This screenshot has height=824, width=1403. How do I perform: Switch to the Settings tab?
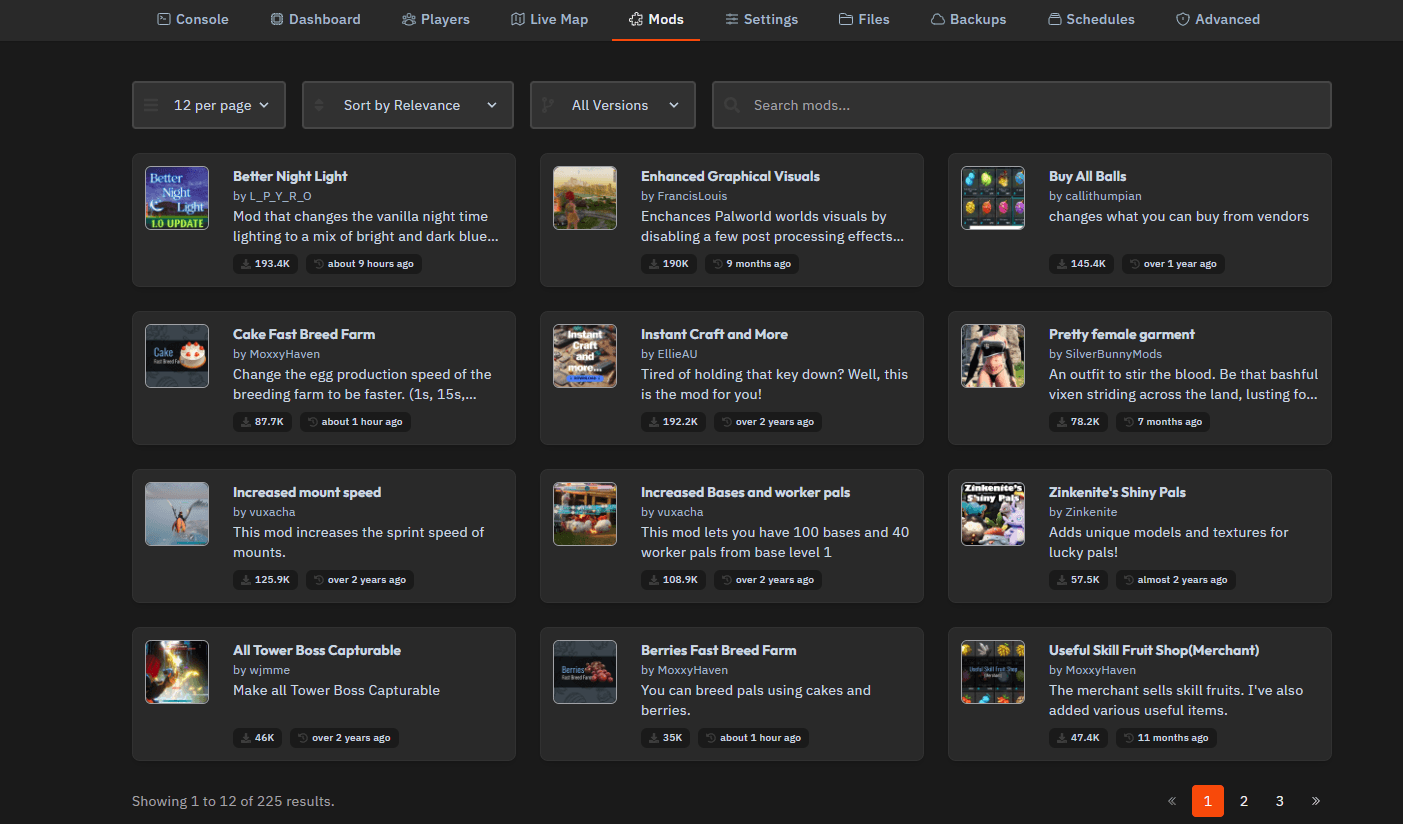click(762, 19)
